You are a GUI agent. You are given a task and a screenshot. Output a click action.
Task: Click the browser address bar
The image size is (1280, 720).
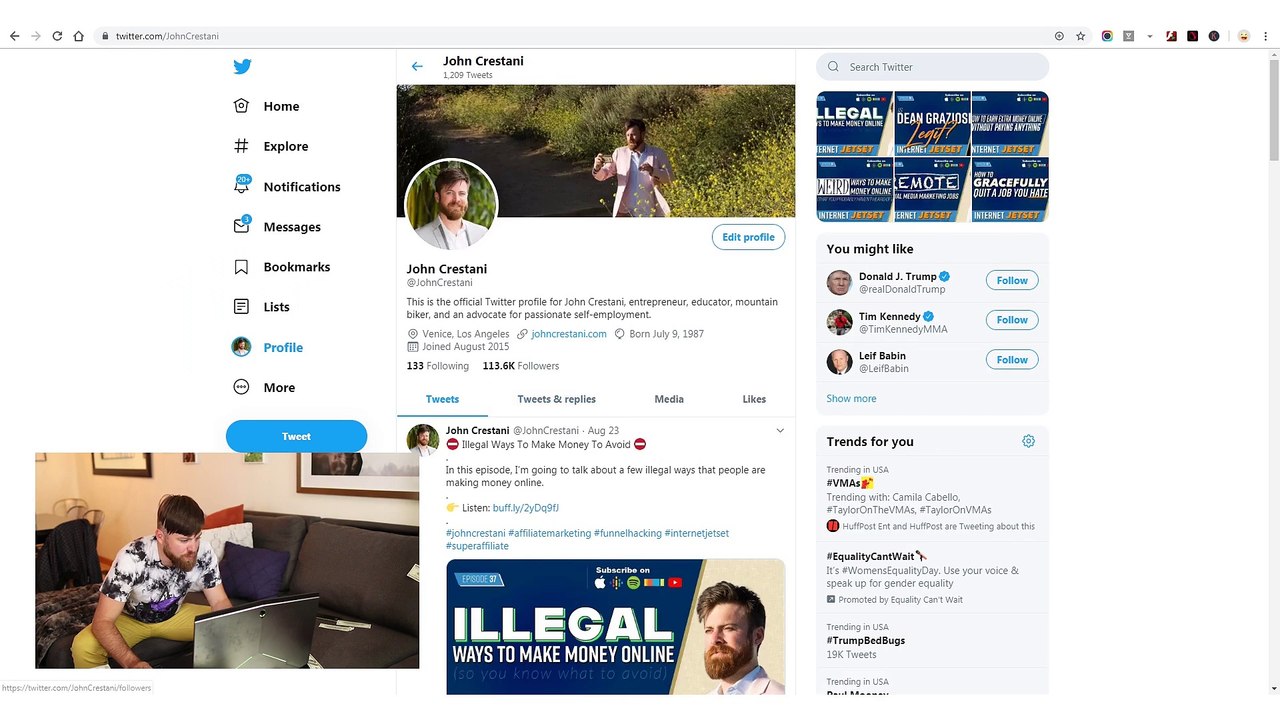point(575,36)
